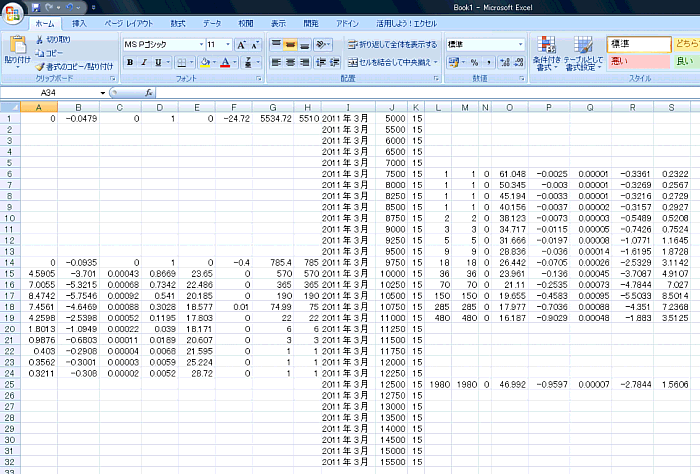Decrease decimal places
Image resolution: width=700 pixels, height=474 pixels.
point(519,62)
